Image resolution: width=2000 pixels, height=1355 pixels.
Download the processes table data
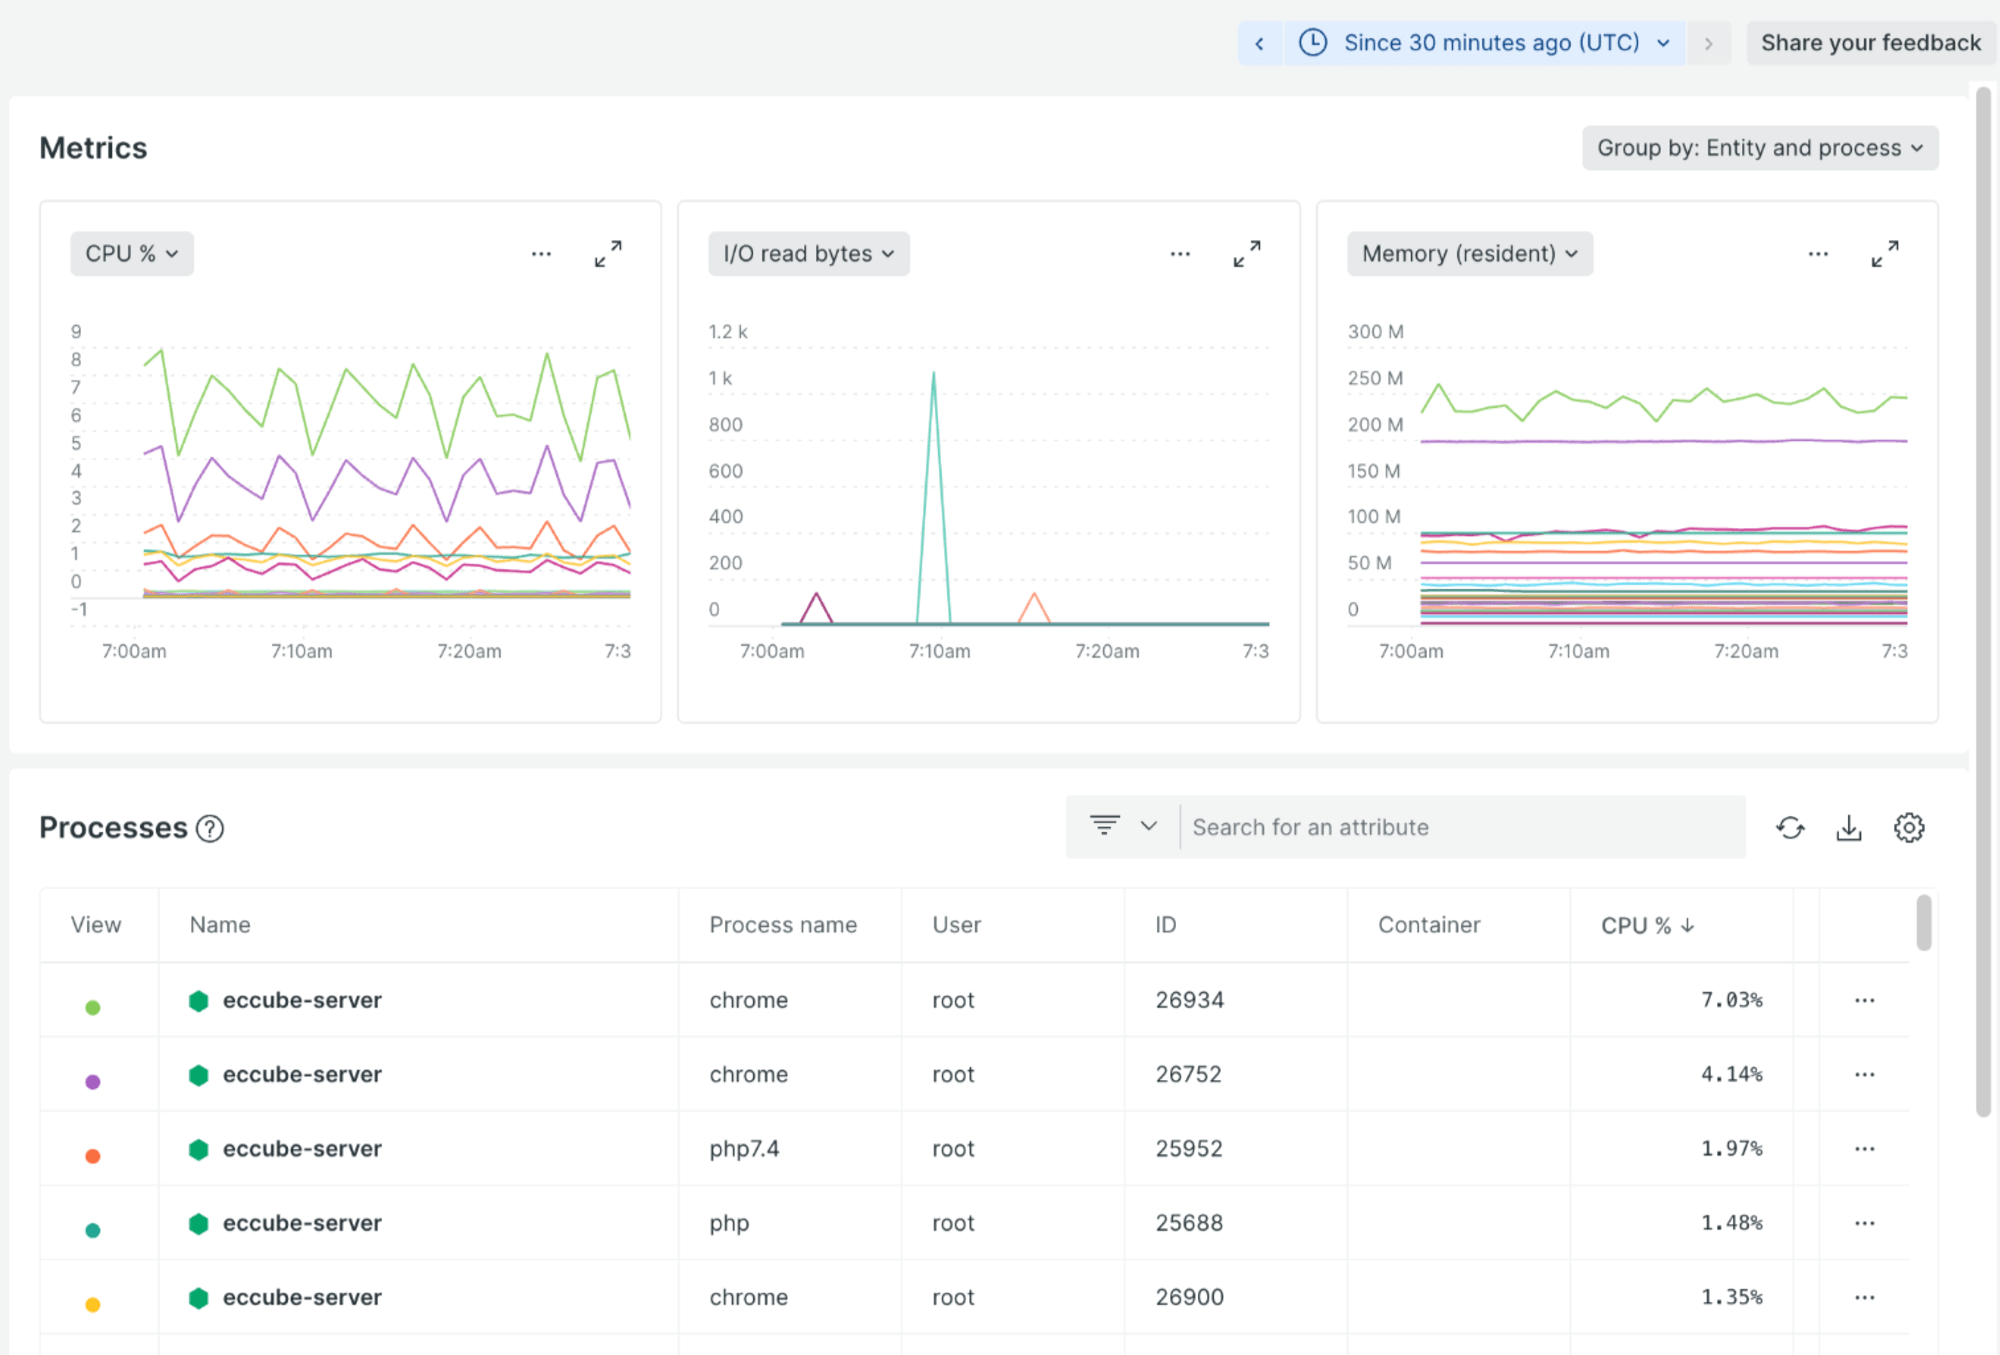point(1849,828)
